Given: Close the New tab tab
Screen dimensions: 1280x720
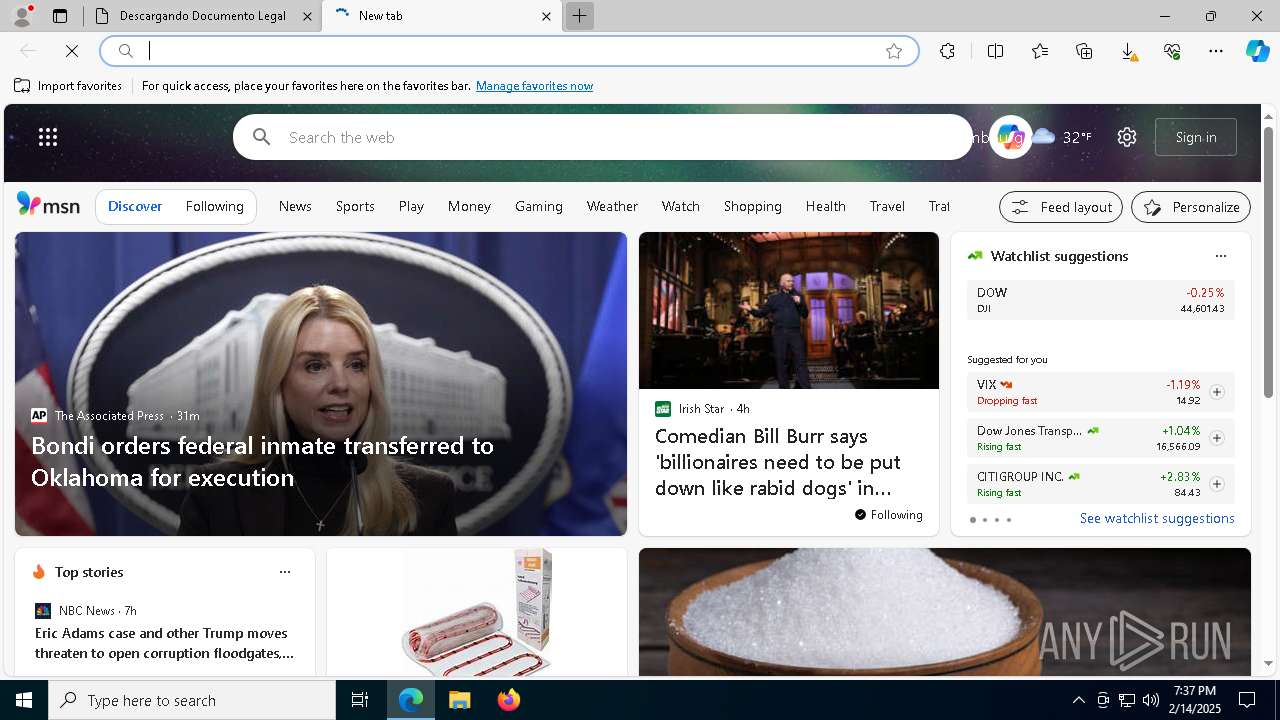Looking at the screenshot, I should (x=546, y=16).
